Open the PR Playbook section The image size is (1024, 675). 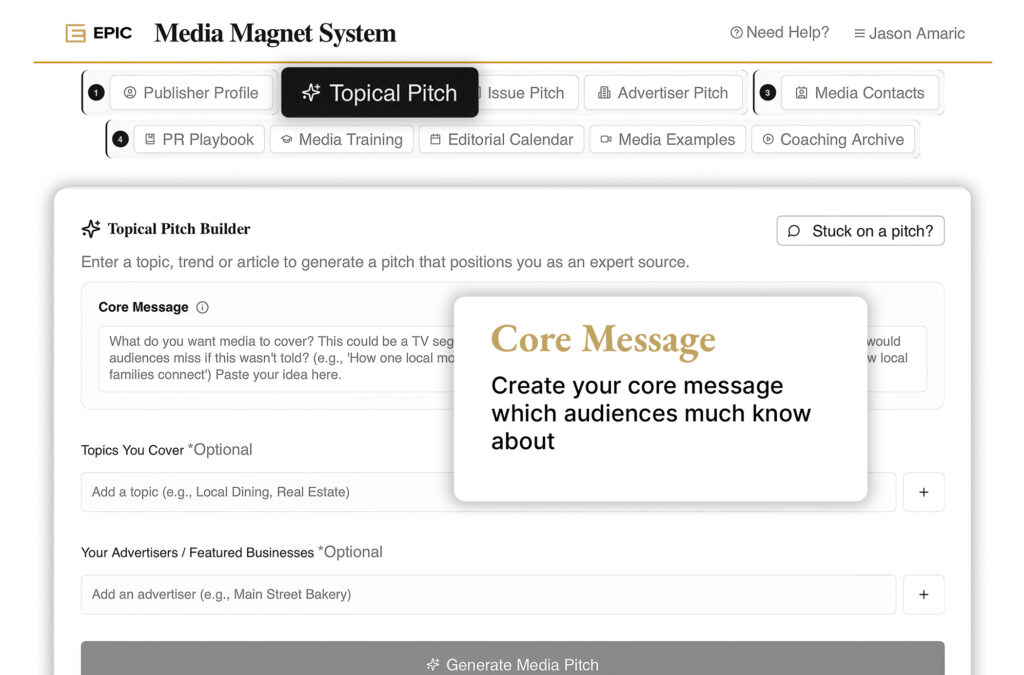[198, 140]
